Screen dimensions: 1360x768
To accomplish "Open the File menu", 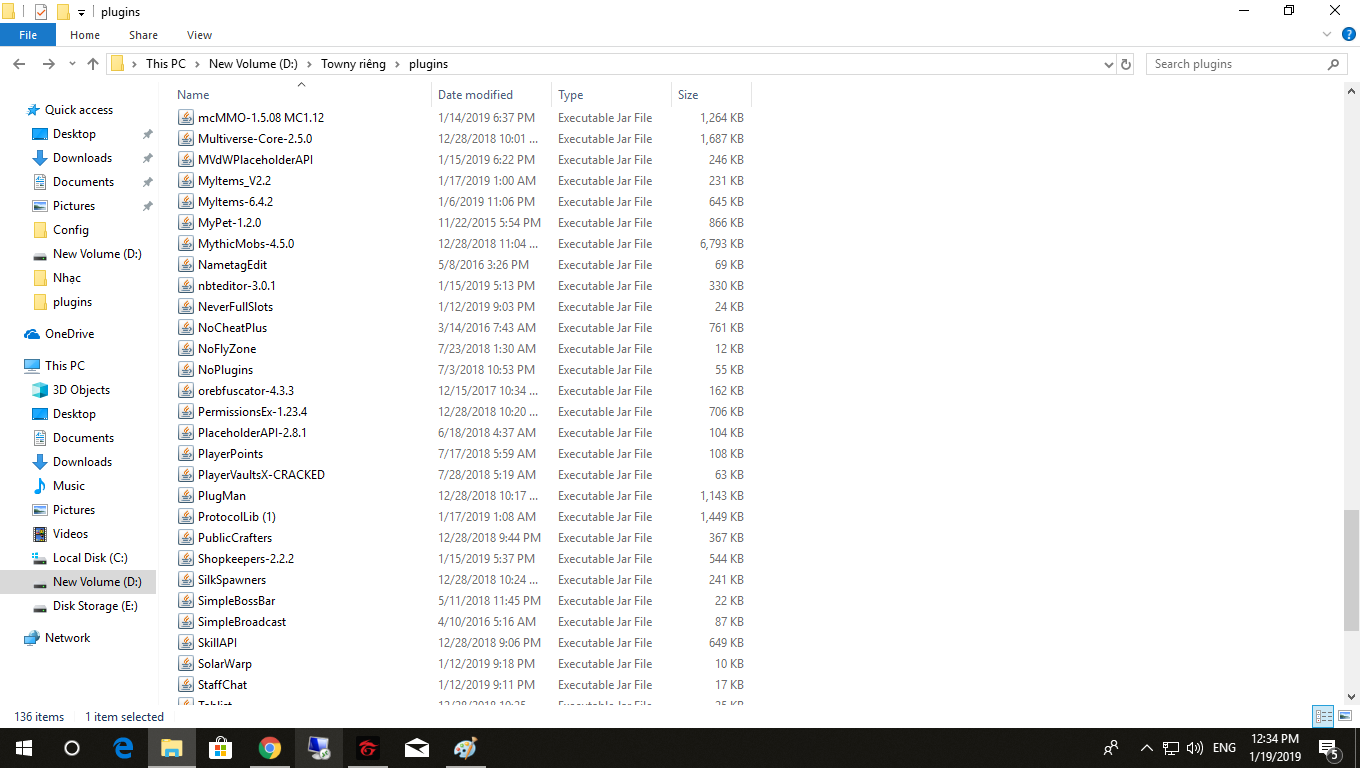I will (28, 34).
